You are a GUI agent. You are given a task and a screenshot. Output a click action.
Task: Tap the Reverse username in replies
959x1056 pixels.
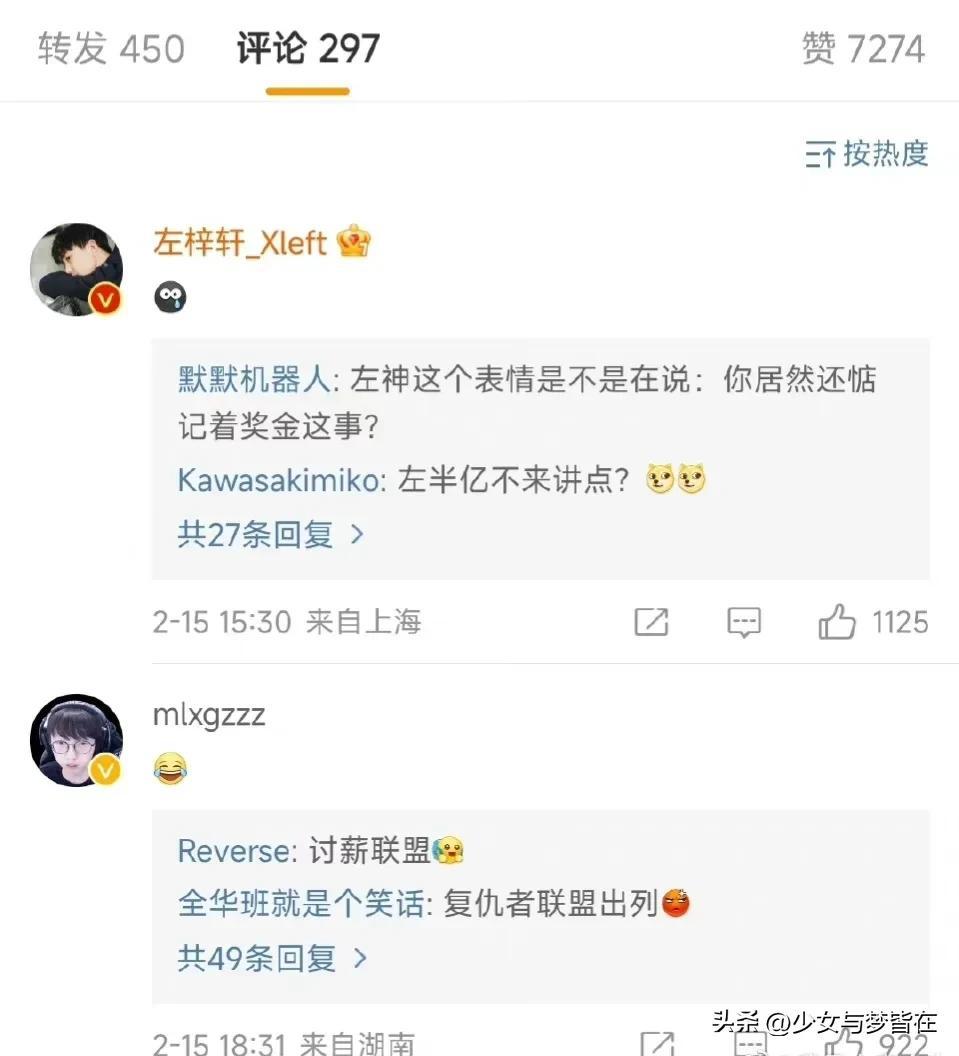coord(234,851)
